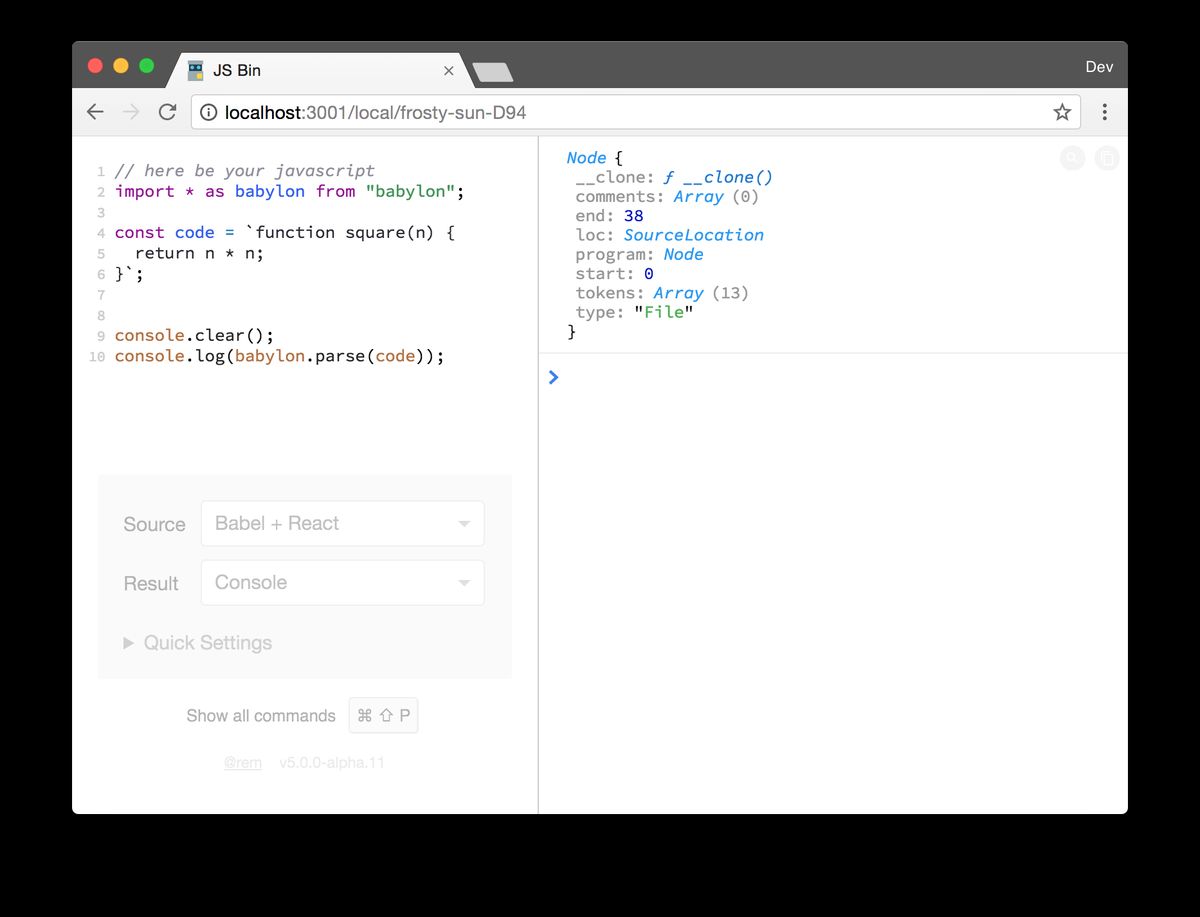Image resolution: width=1200 pixels, height=917 pixels.
Task: Click the Source label
Action: 154,524
